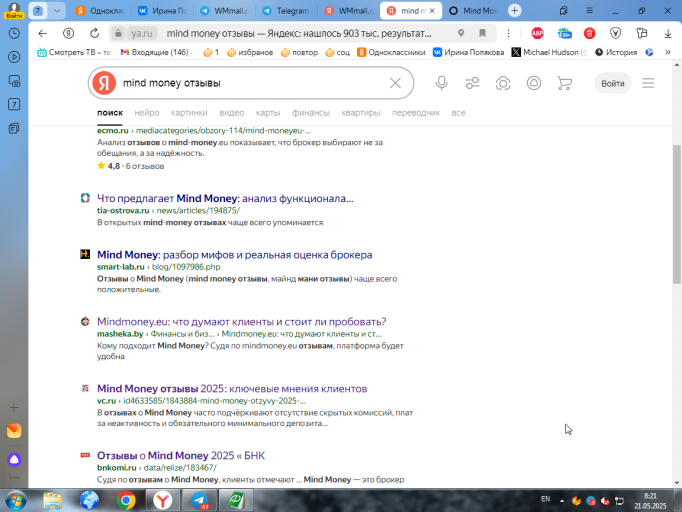Switch to the Одноклассники tab

coord(100,11)
